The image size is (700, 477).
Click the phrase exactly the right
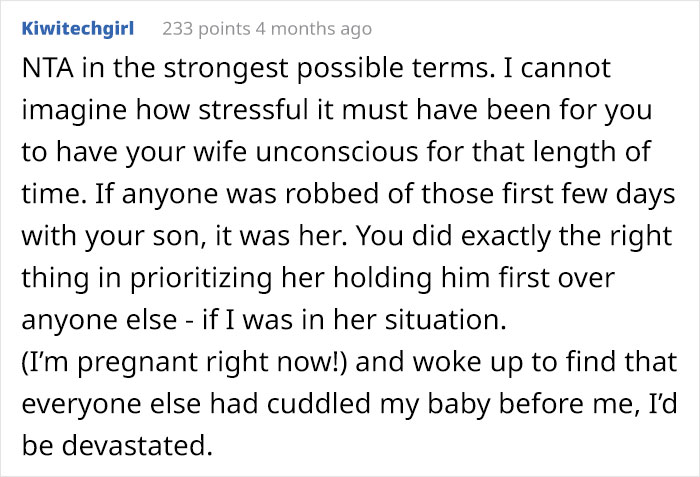point(567,237)
